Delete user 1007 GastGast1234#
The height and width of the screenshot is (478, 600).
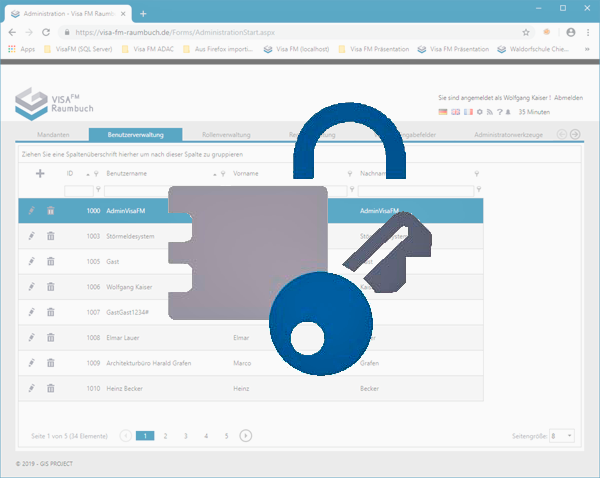[x=51, y=312]
